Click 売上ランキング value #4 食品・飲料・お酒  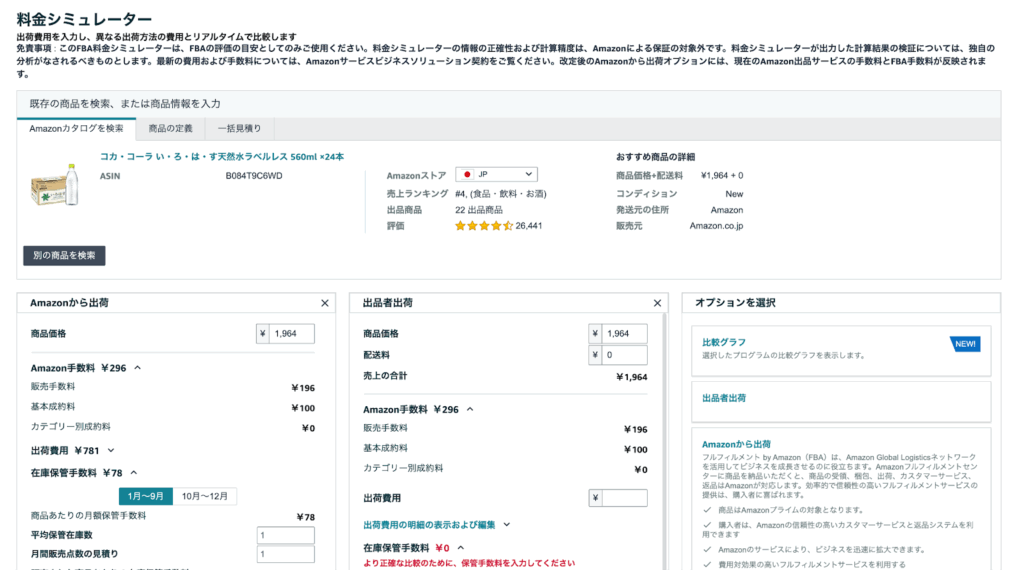[501, 194]
